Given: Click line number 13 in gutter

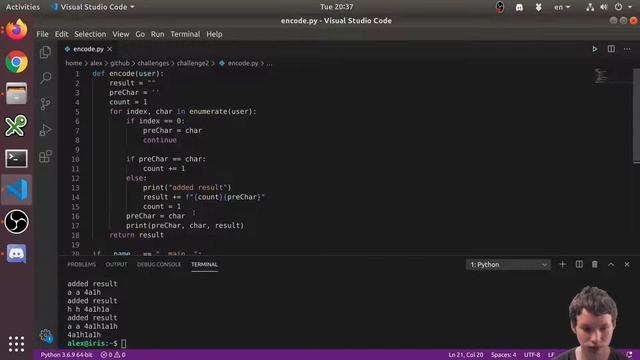Looking at the screenshot, I should (x=75, y=188).
